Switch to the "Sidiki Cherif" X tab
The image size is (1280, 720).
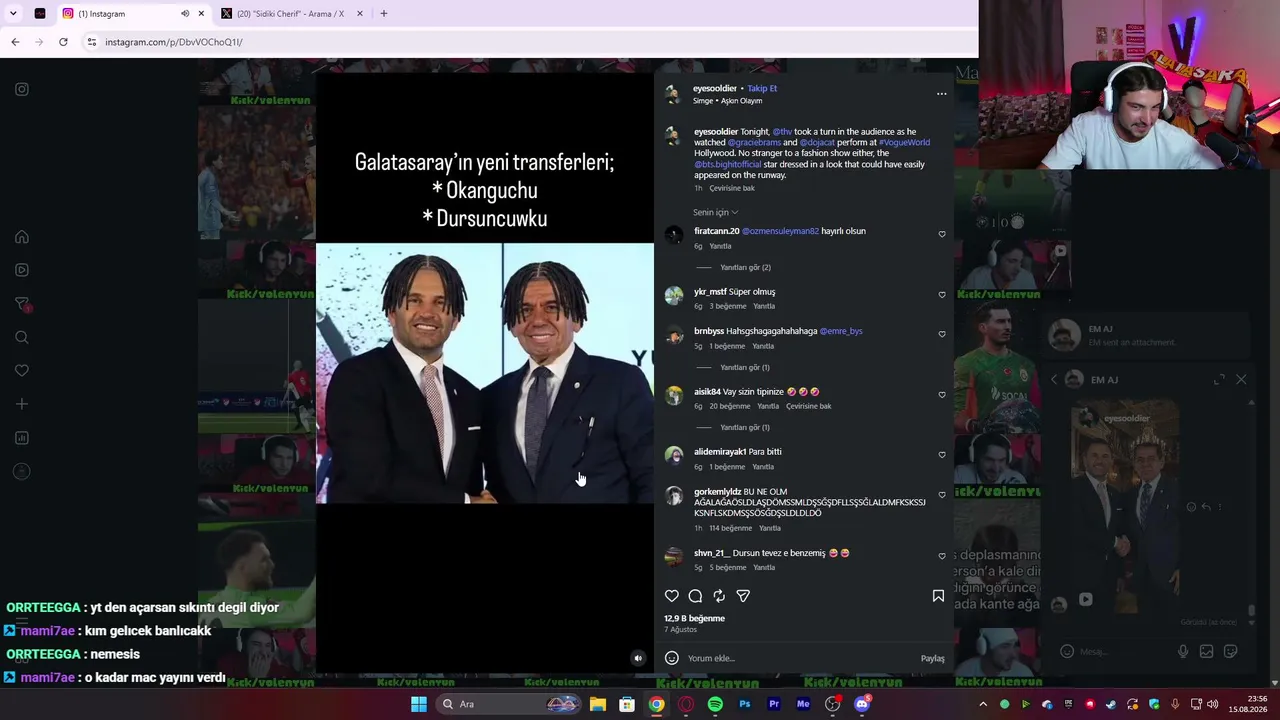290,14
